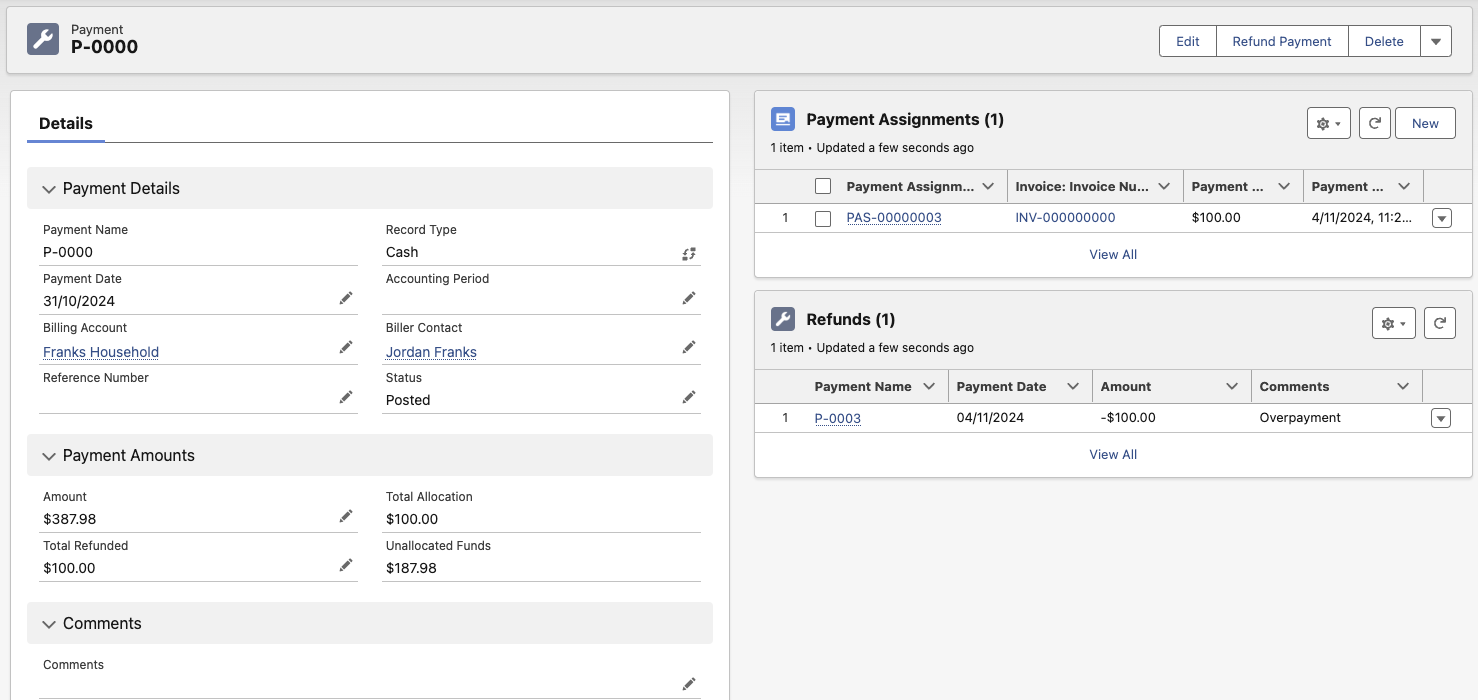Change record type using the swap icon
The width and height of the screenshot is (1478, 700).
click(689, 254)
